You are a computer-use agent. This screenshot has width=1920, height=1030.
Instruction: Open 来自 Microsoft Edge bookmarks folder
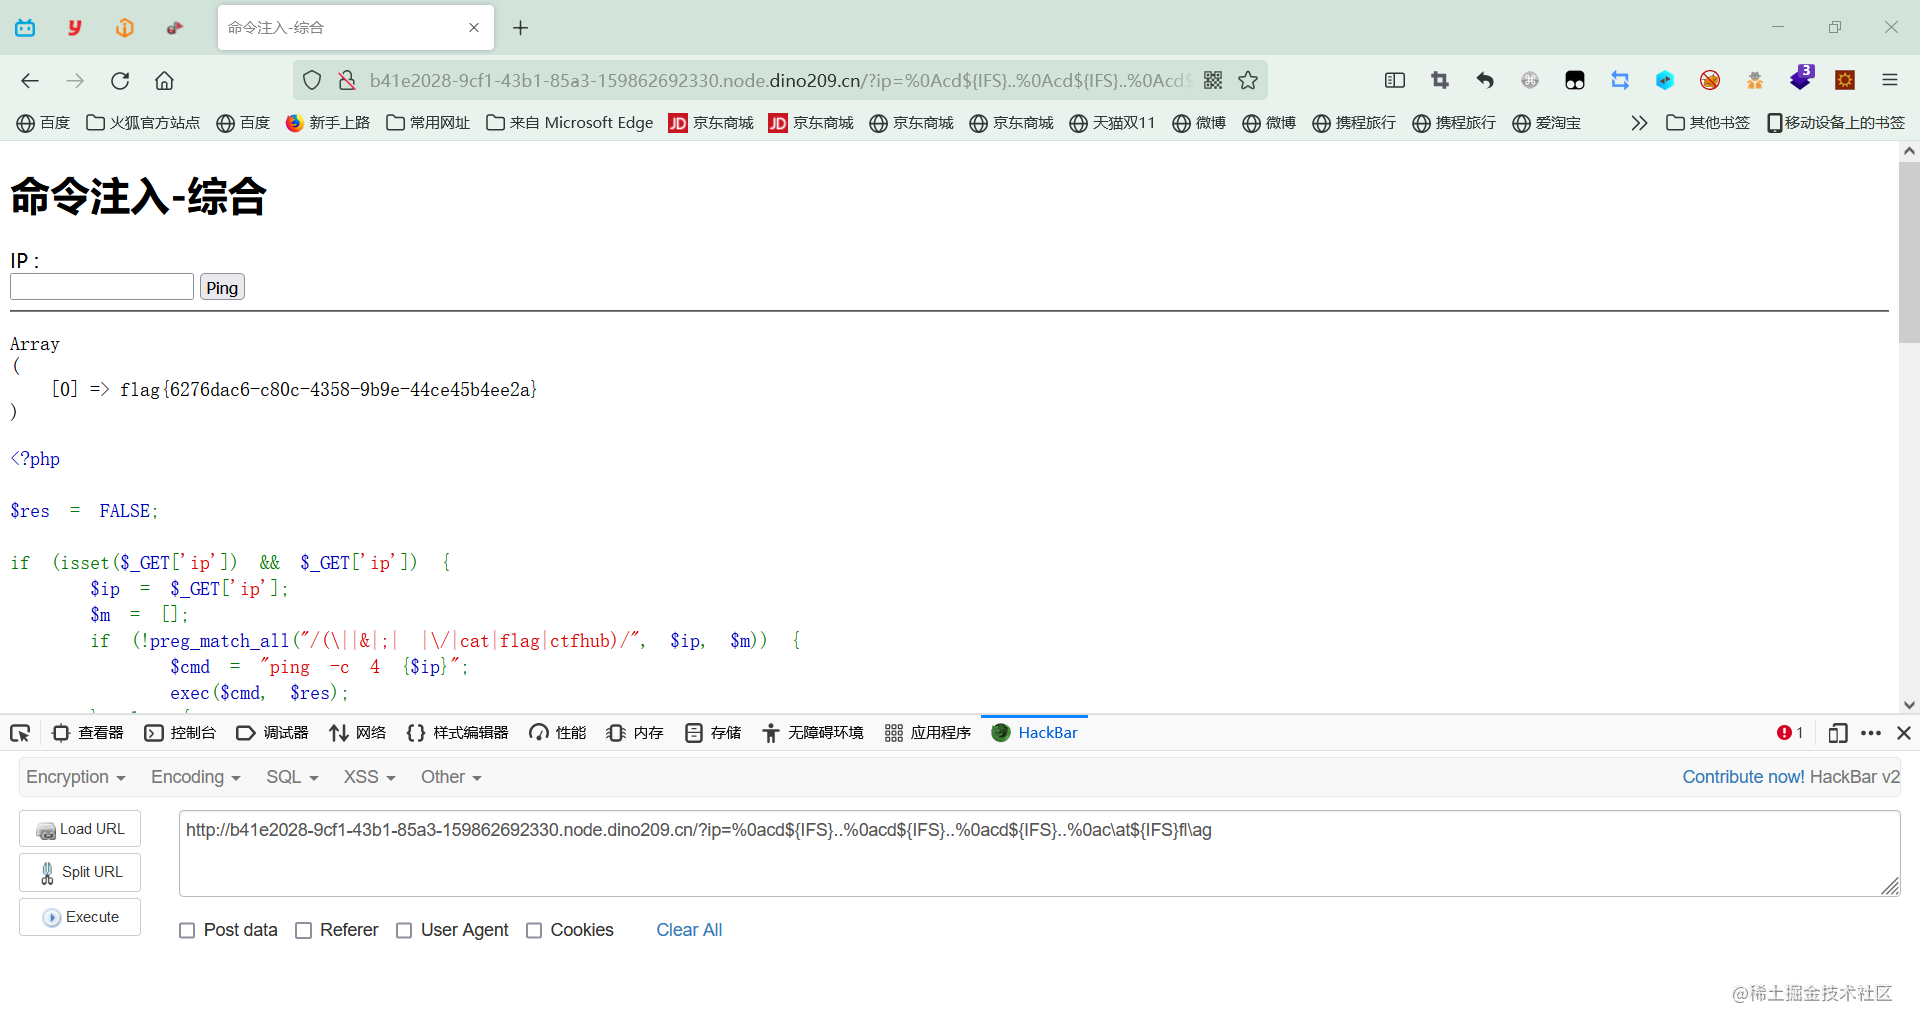click(x=569, y=123)
